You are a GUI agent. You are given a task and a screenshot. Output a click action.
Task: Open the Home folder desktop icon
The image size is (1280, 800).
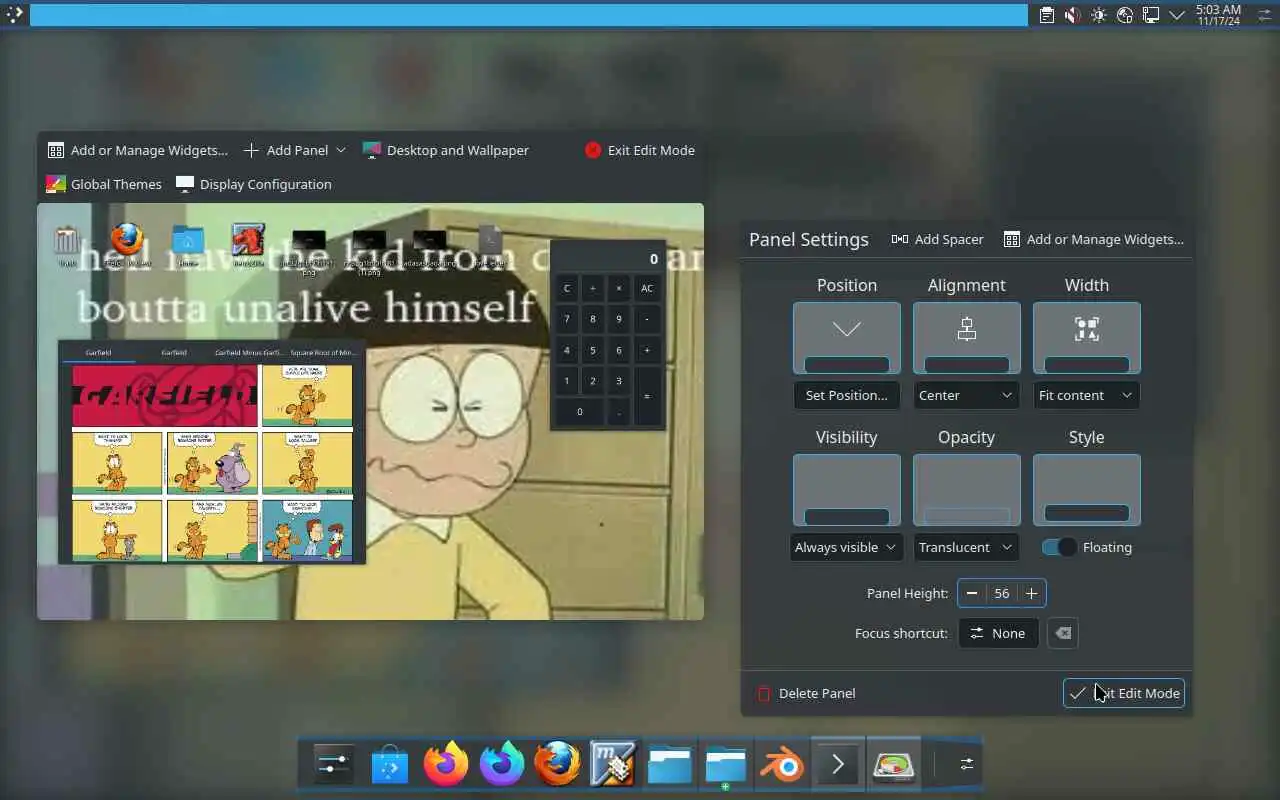187,246
